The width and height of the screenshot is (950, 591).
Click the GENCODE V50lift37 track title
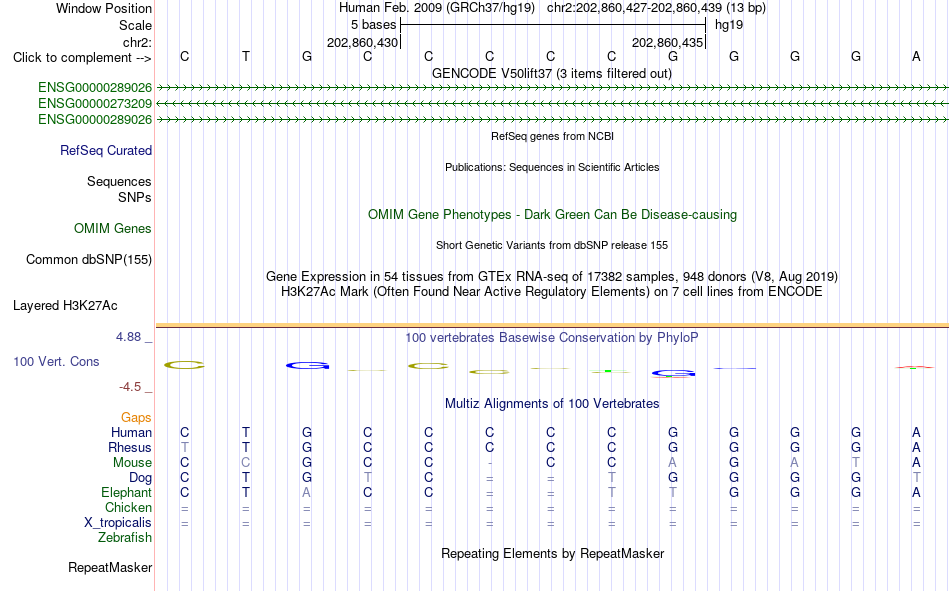[x=552, y=73]
